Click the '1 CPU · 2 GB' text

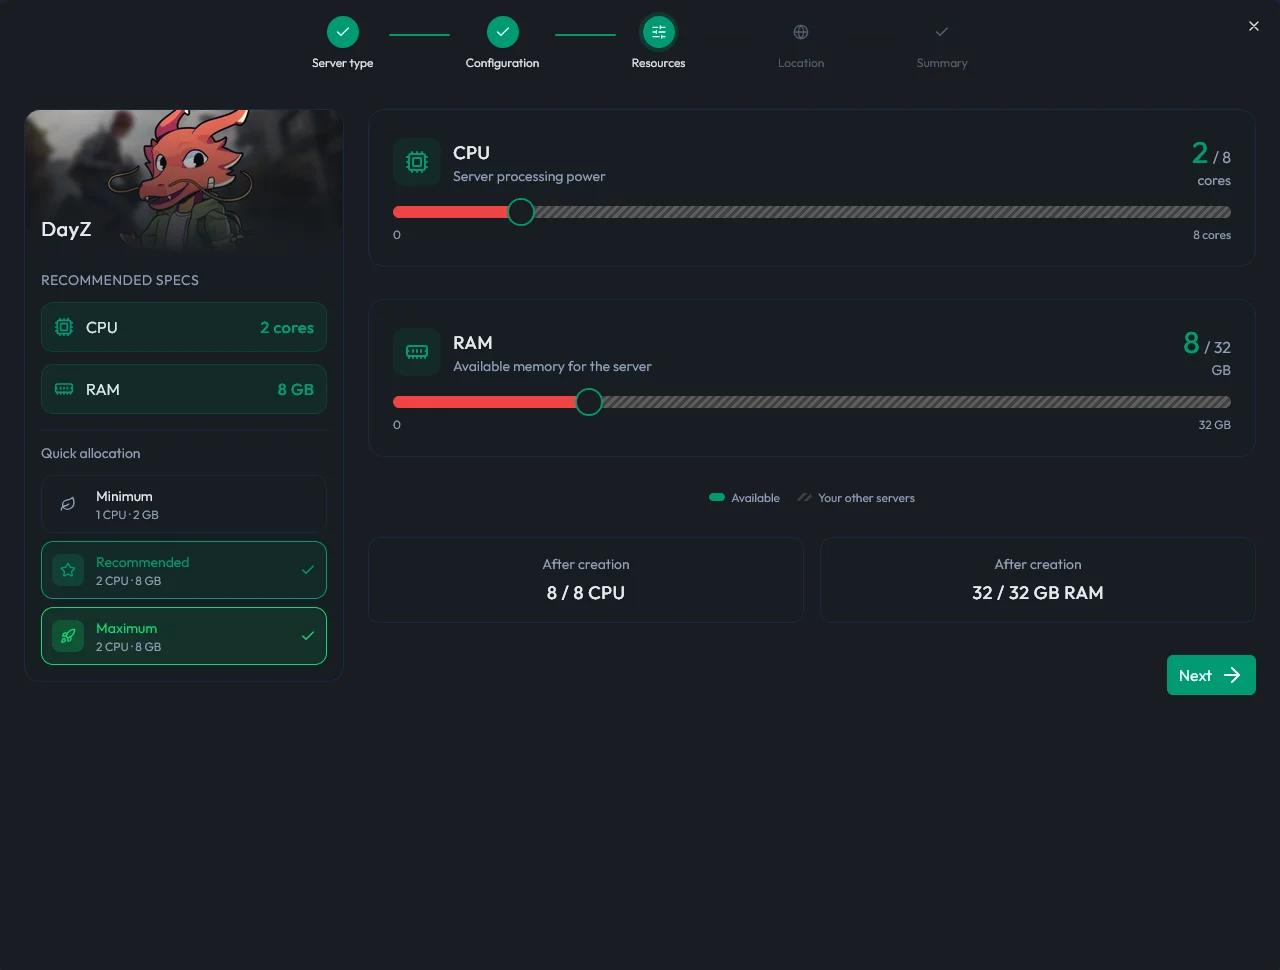coord(127,515)
